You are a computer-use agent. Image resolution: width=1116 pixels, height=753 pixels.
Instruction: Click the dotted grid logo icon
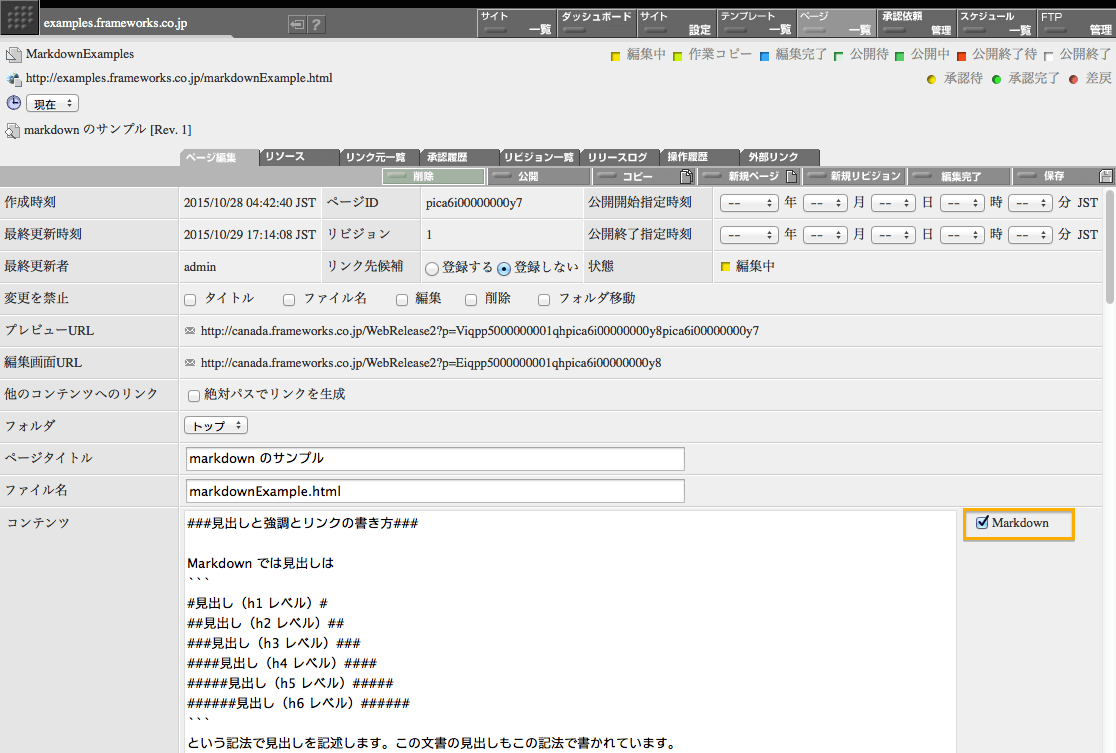pyautogui.click(x=19, y=19)
